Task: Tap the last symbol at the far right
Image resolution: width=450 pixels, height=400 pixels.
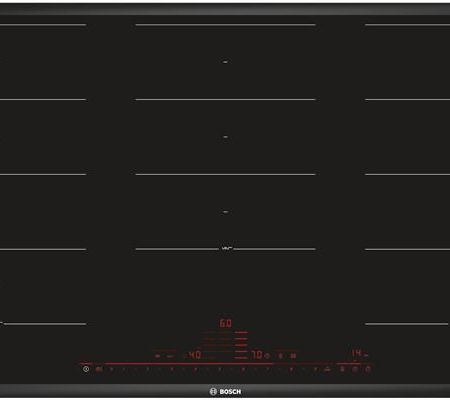Action: [368, 369]
